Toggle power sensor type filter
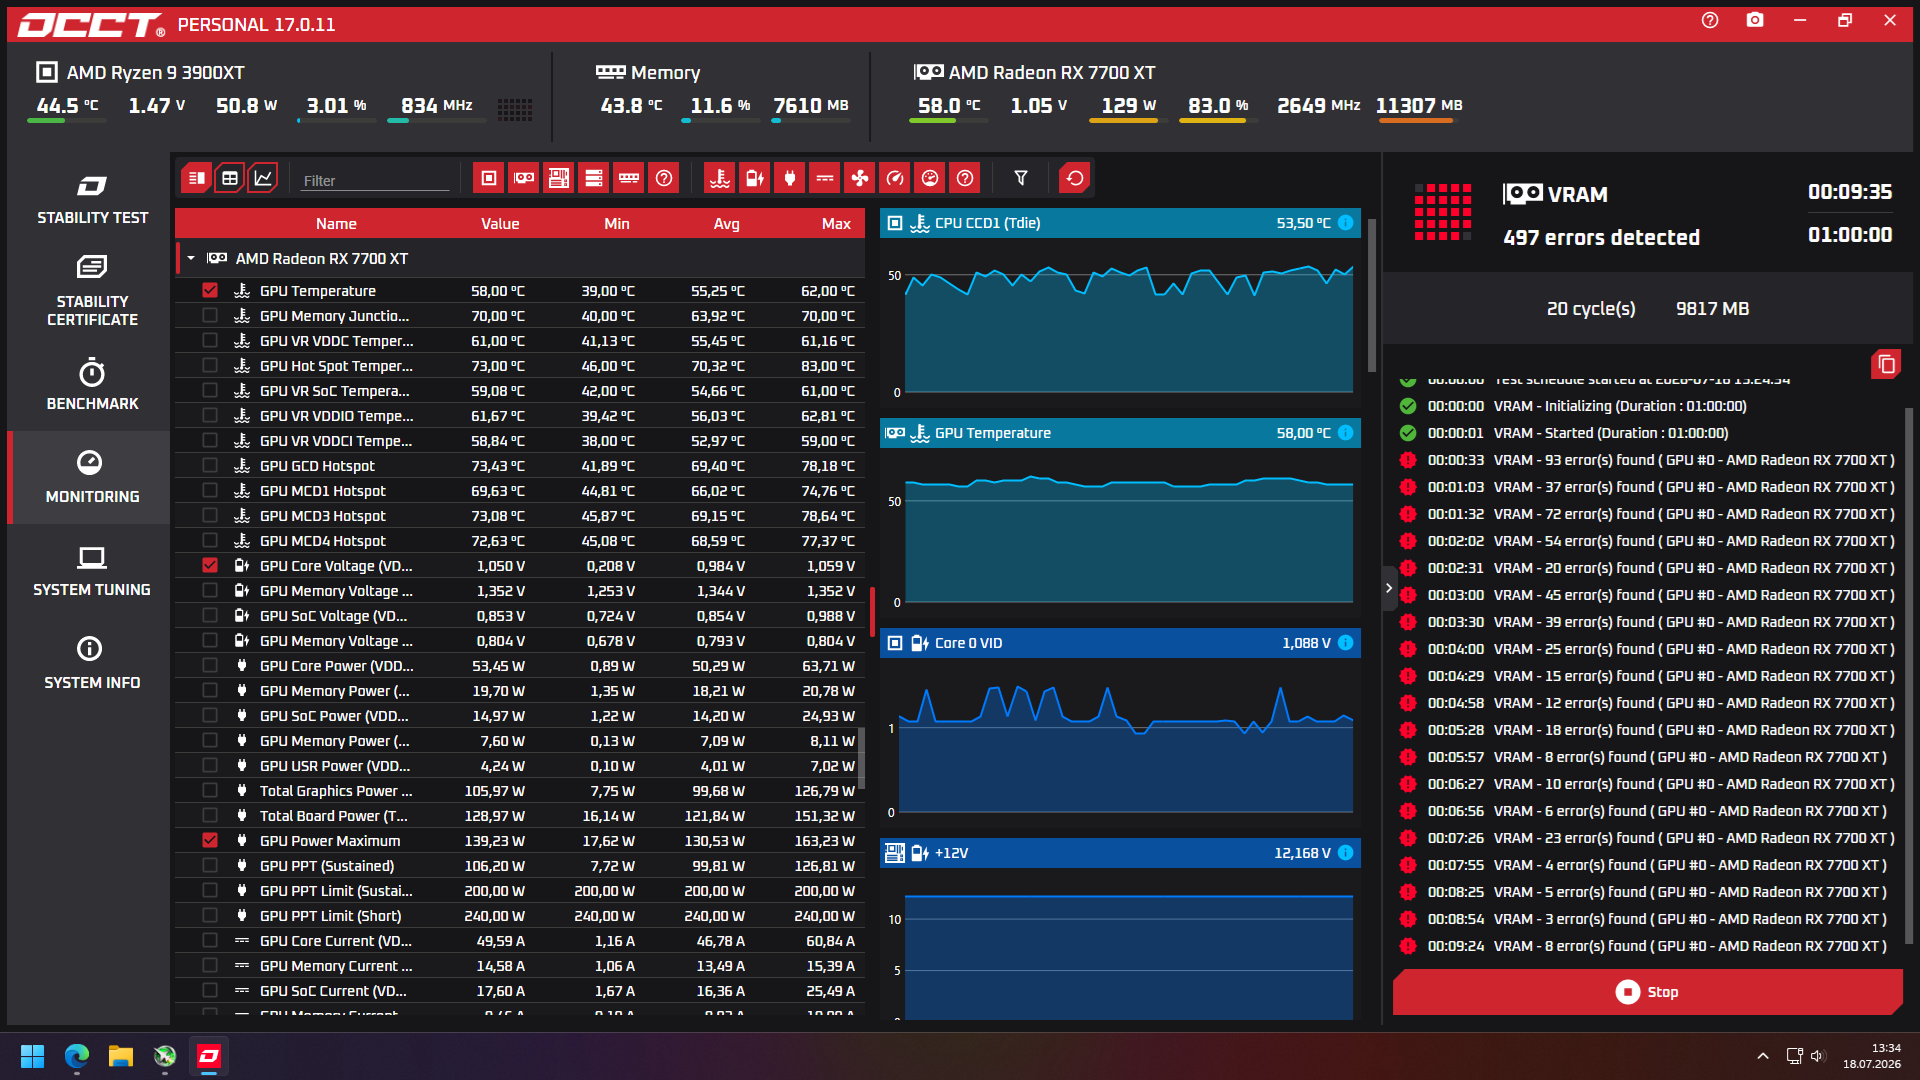Viewport: 1920px width, 1080px height. [790, 178]
